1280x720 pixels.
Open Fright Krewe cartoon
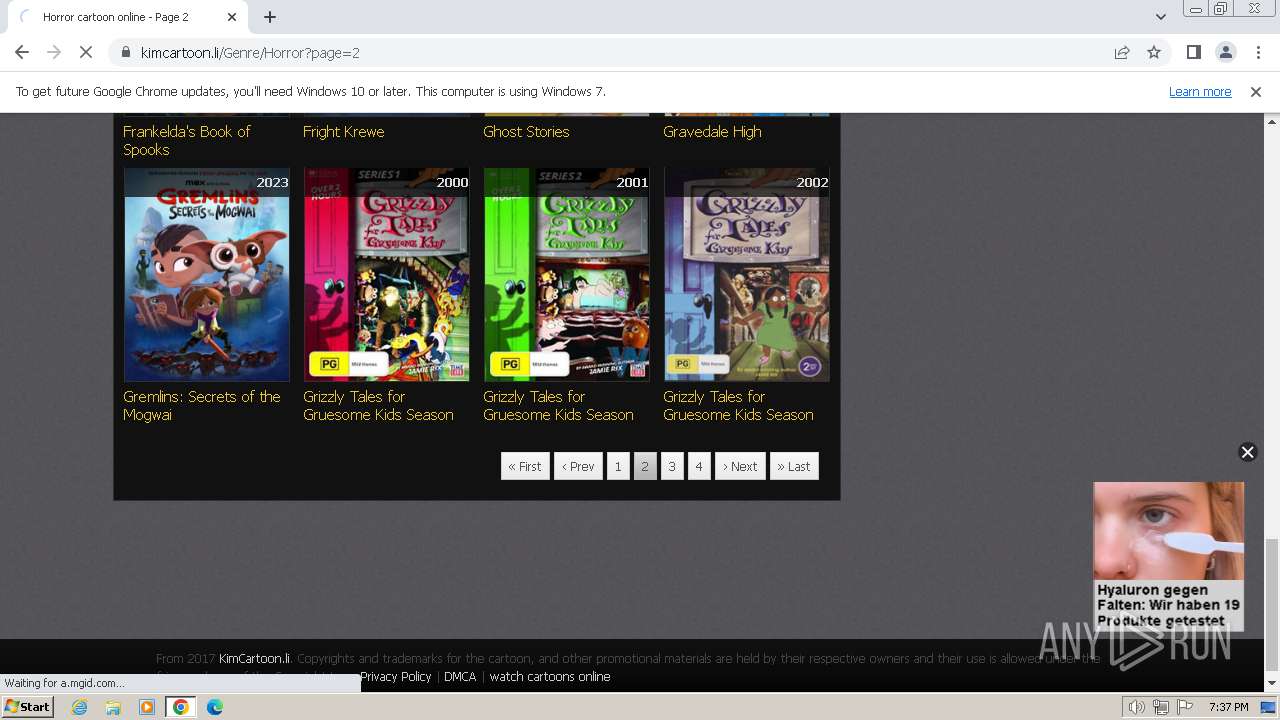tap(343, 131)
